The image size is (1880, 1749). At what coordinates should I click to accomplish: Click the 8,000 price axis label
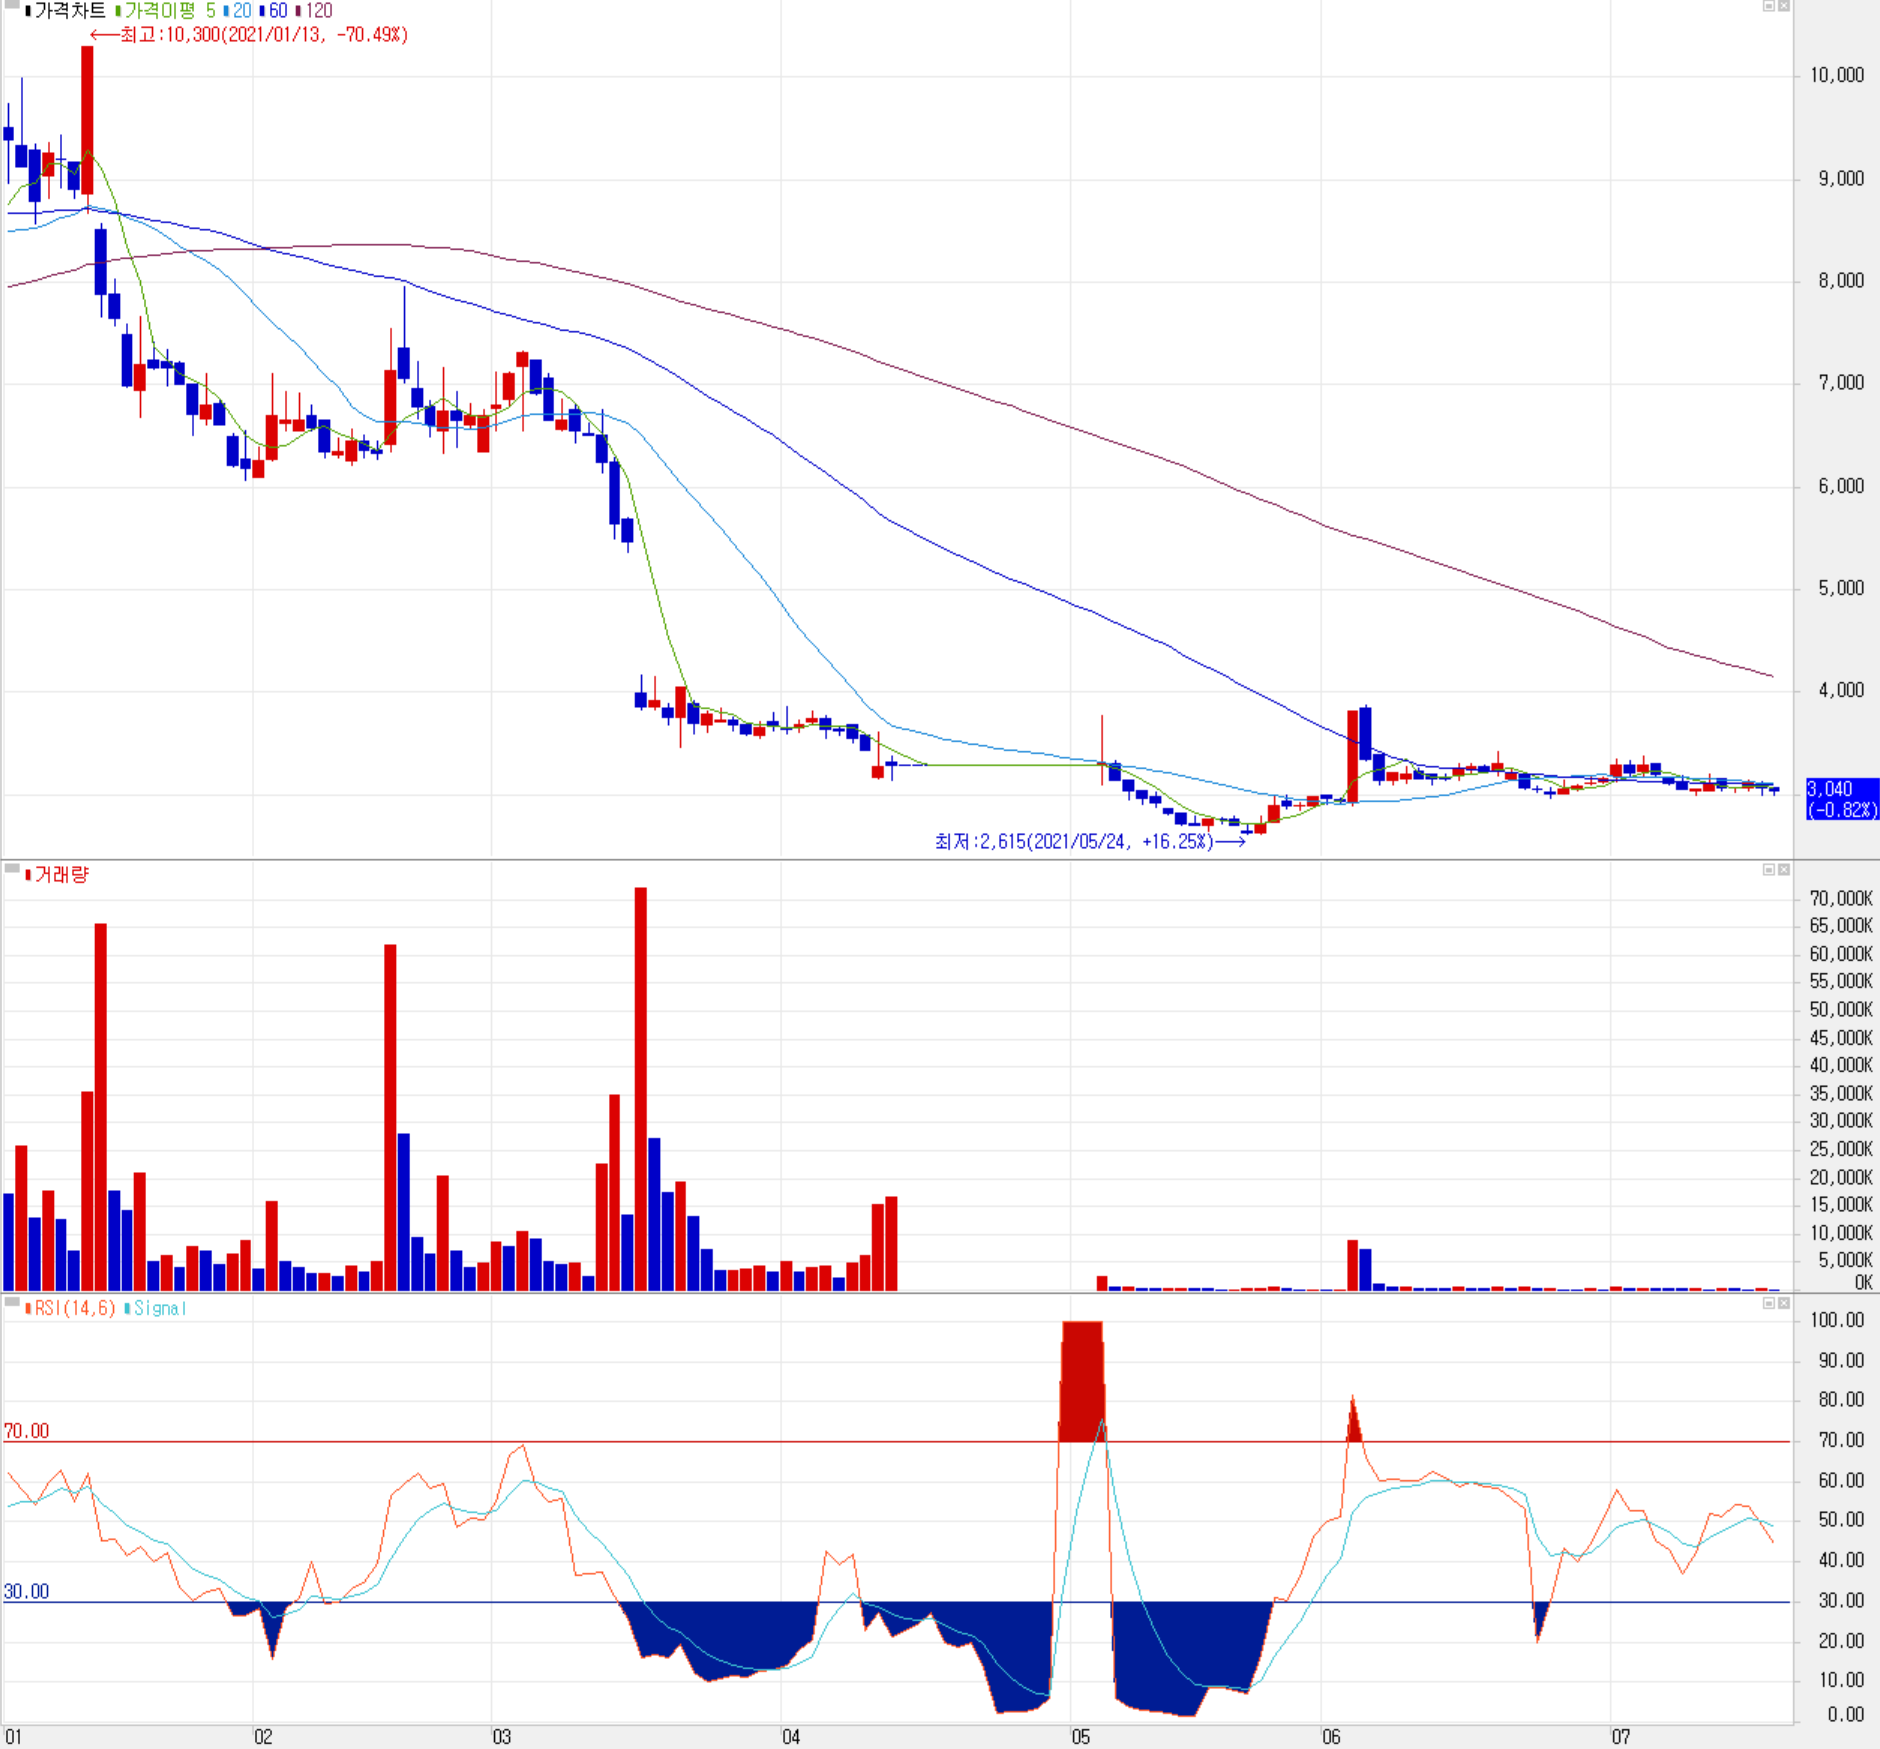tap(1841, 281)
